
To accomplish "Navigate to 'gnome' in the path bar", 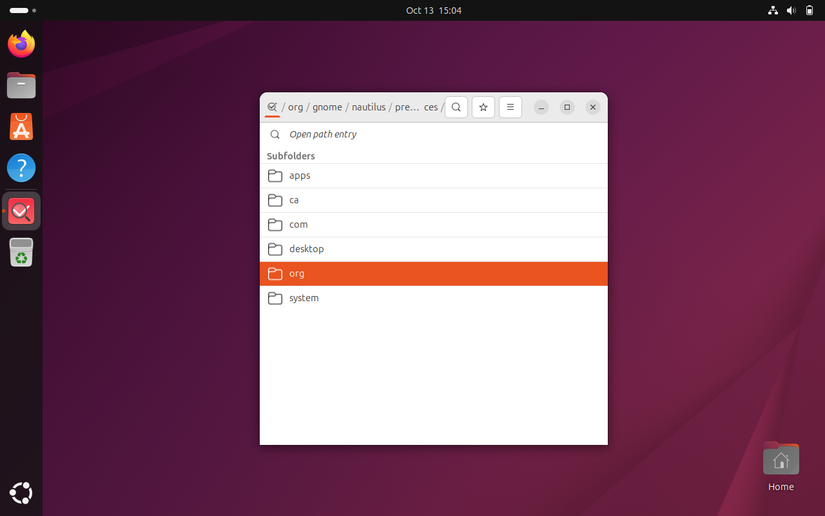I will pyautogui.click(x=327, y=107).
